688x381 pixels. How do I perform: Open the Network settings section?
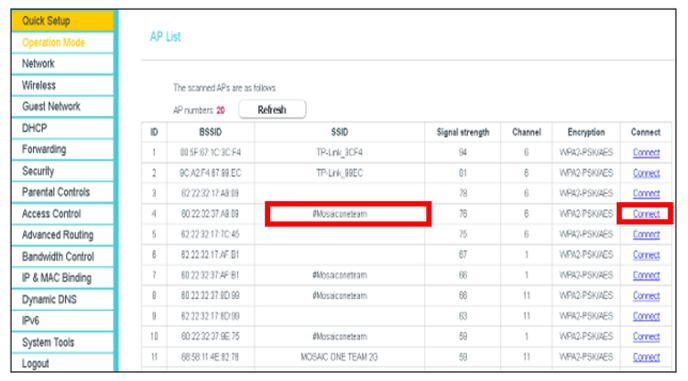[62, 64]
